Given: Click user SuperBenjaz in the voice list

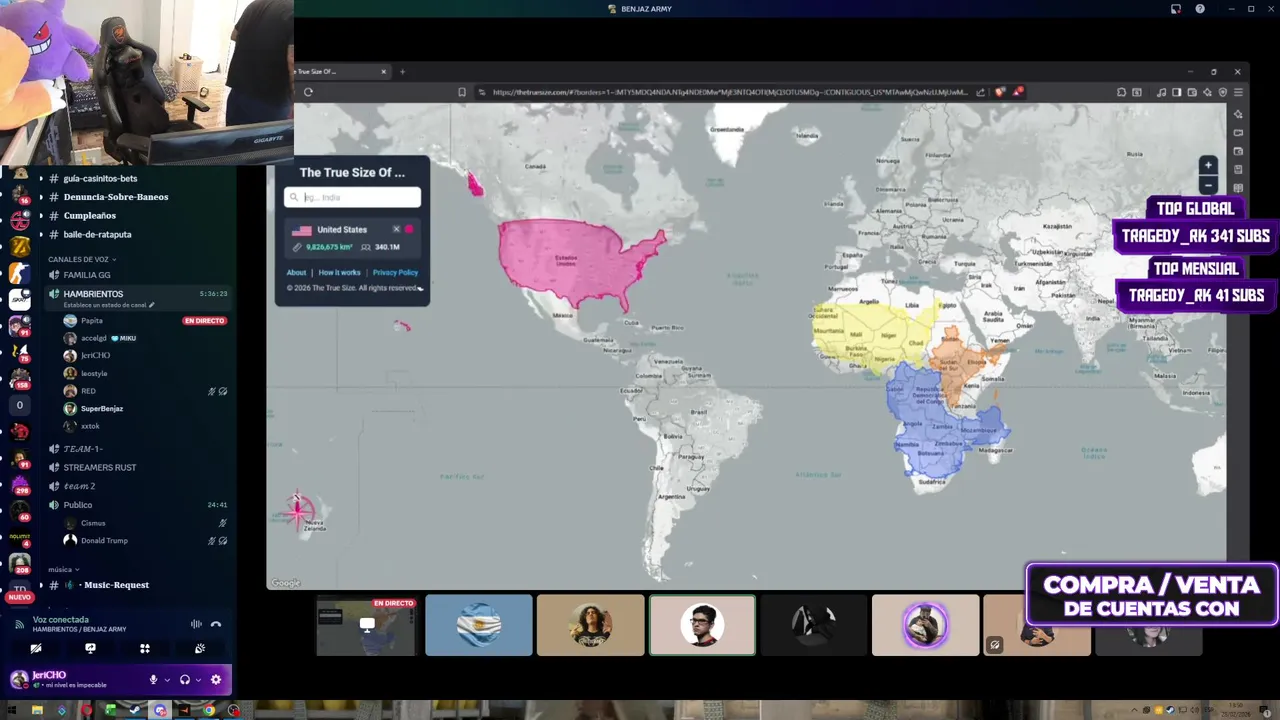Looking at the screenshot, I should 102,409.
